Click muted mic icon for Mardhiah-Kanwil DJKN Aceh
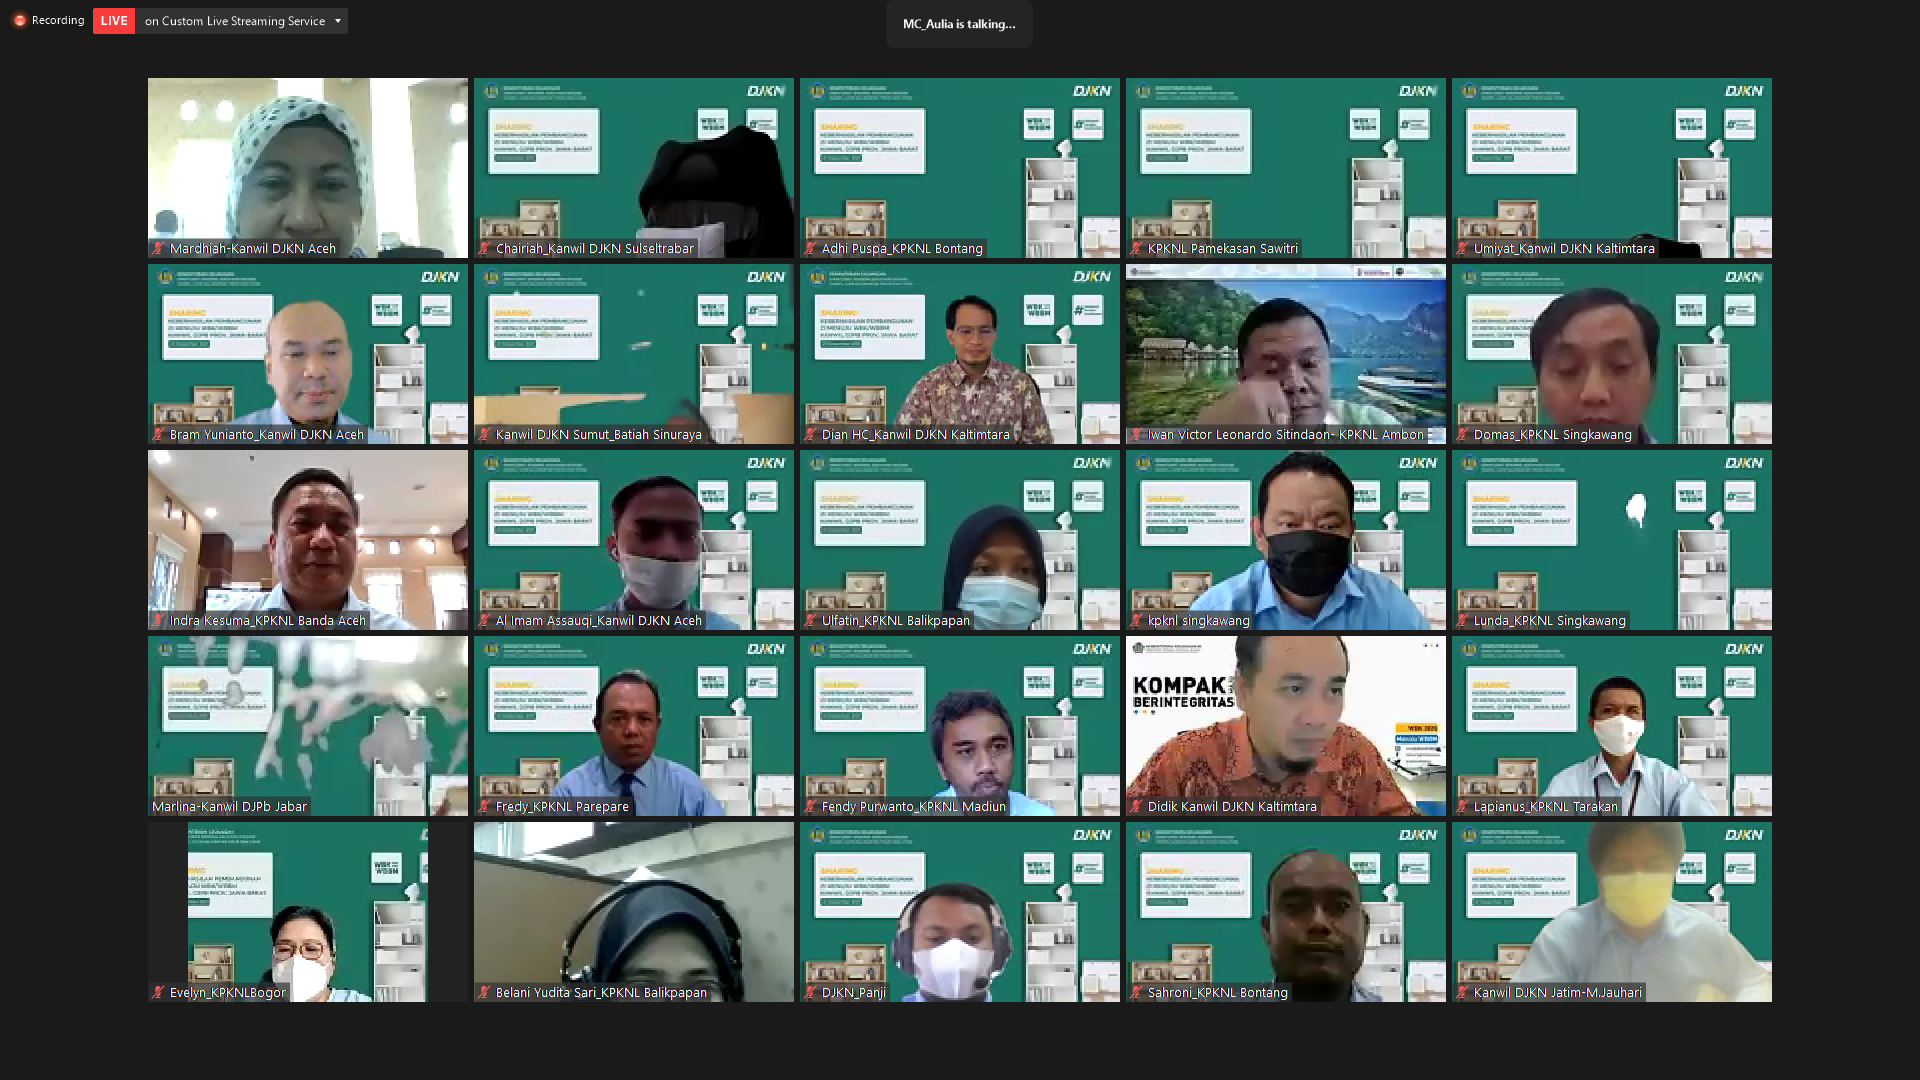The image size is (1920, 1080). coord(158,249)
